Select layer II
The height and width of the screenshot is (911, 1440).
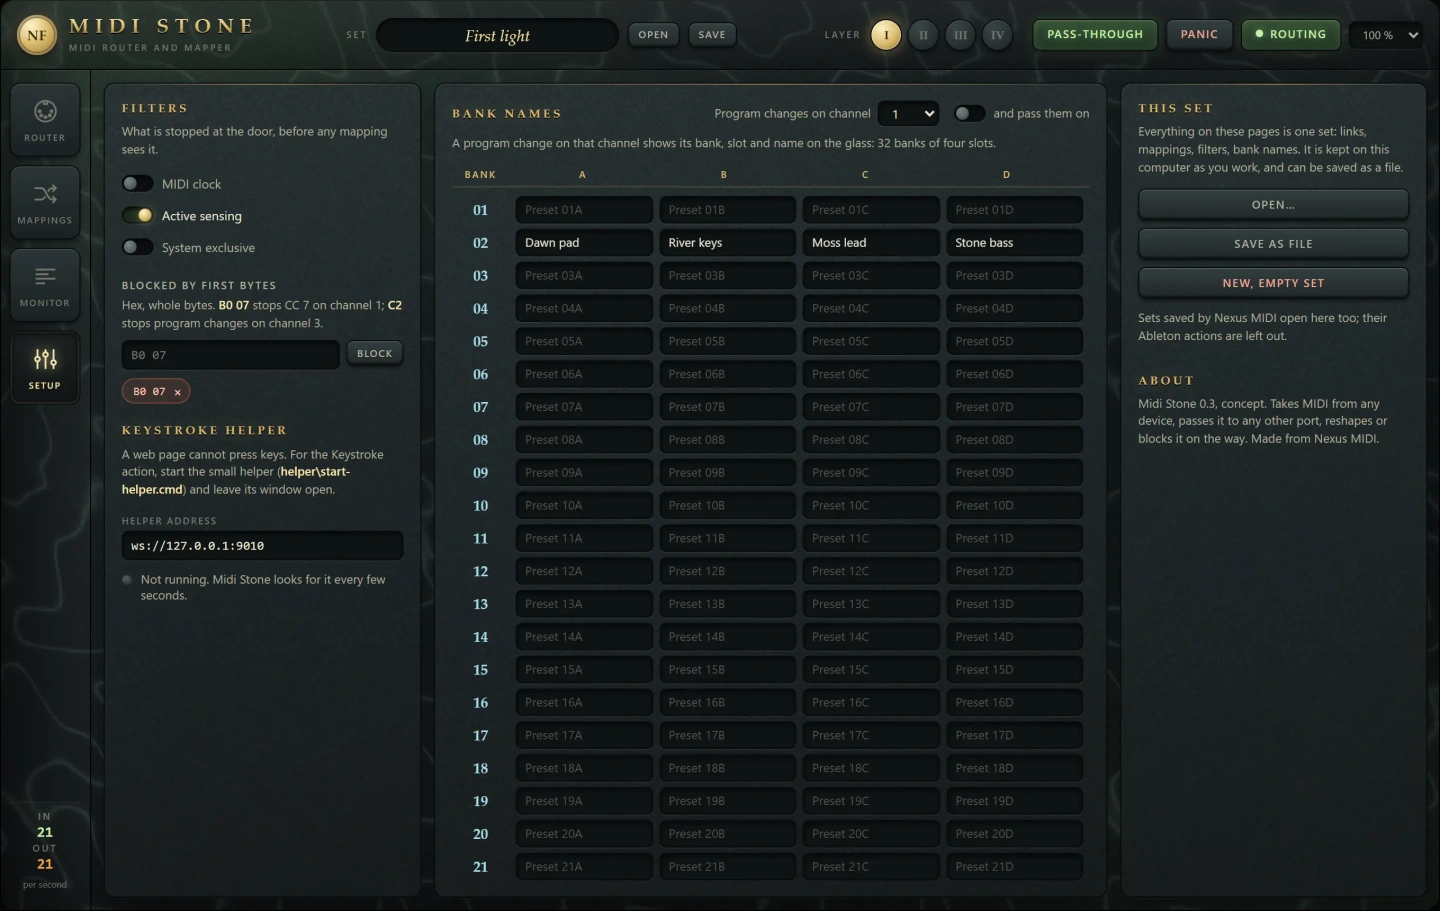[x=923, y=35]
